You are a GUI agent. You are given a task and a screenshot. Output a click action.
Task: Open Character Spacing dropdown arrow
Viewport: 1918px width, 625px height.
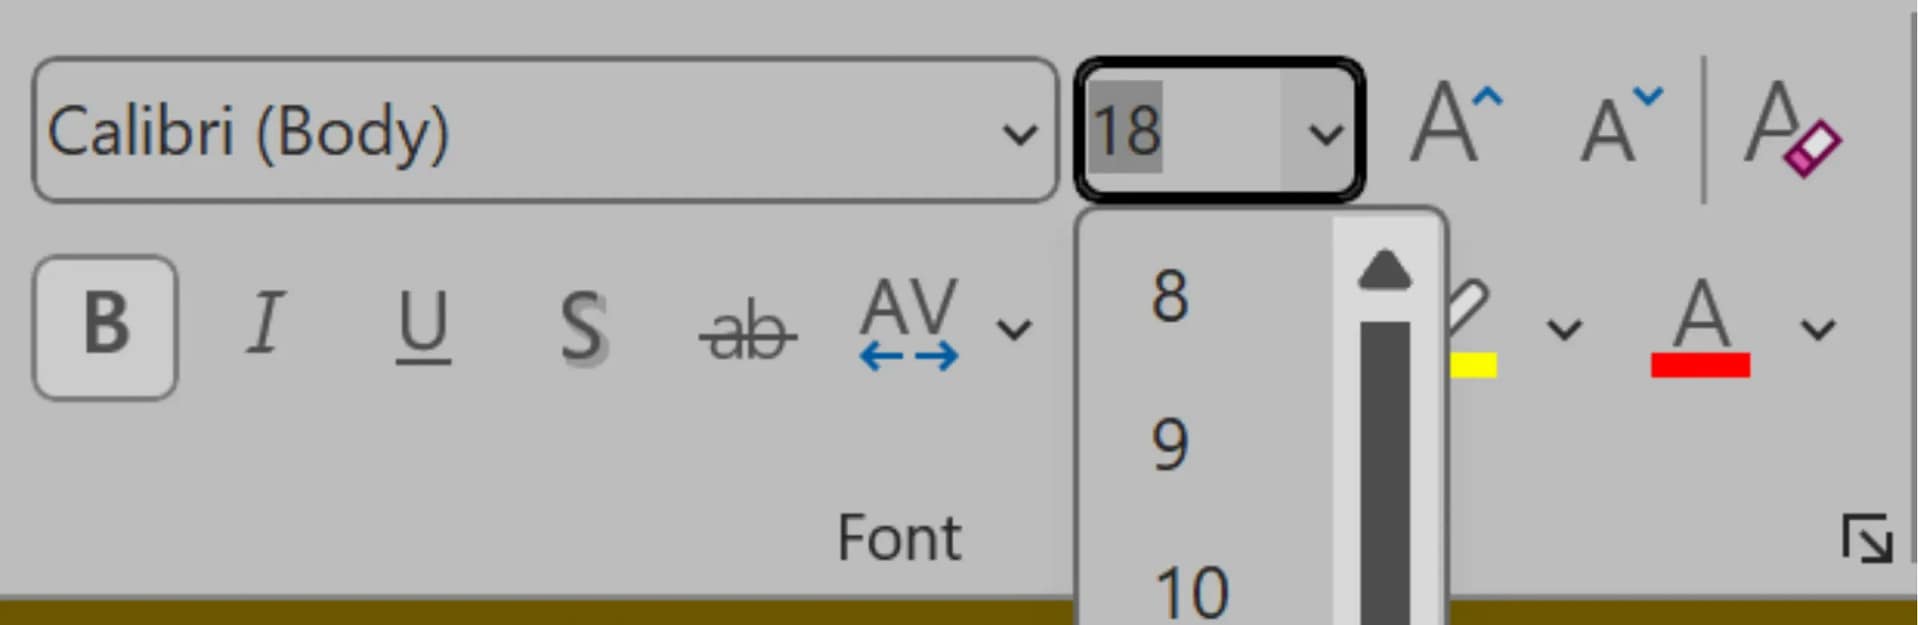pyautogui.click(x=1014, y=328)
